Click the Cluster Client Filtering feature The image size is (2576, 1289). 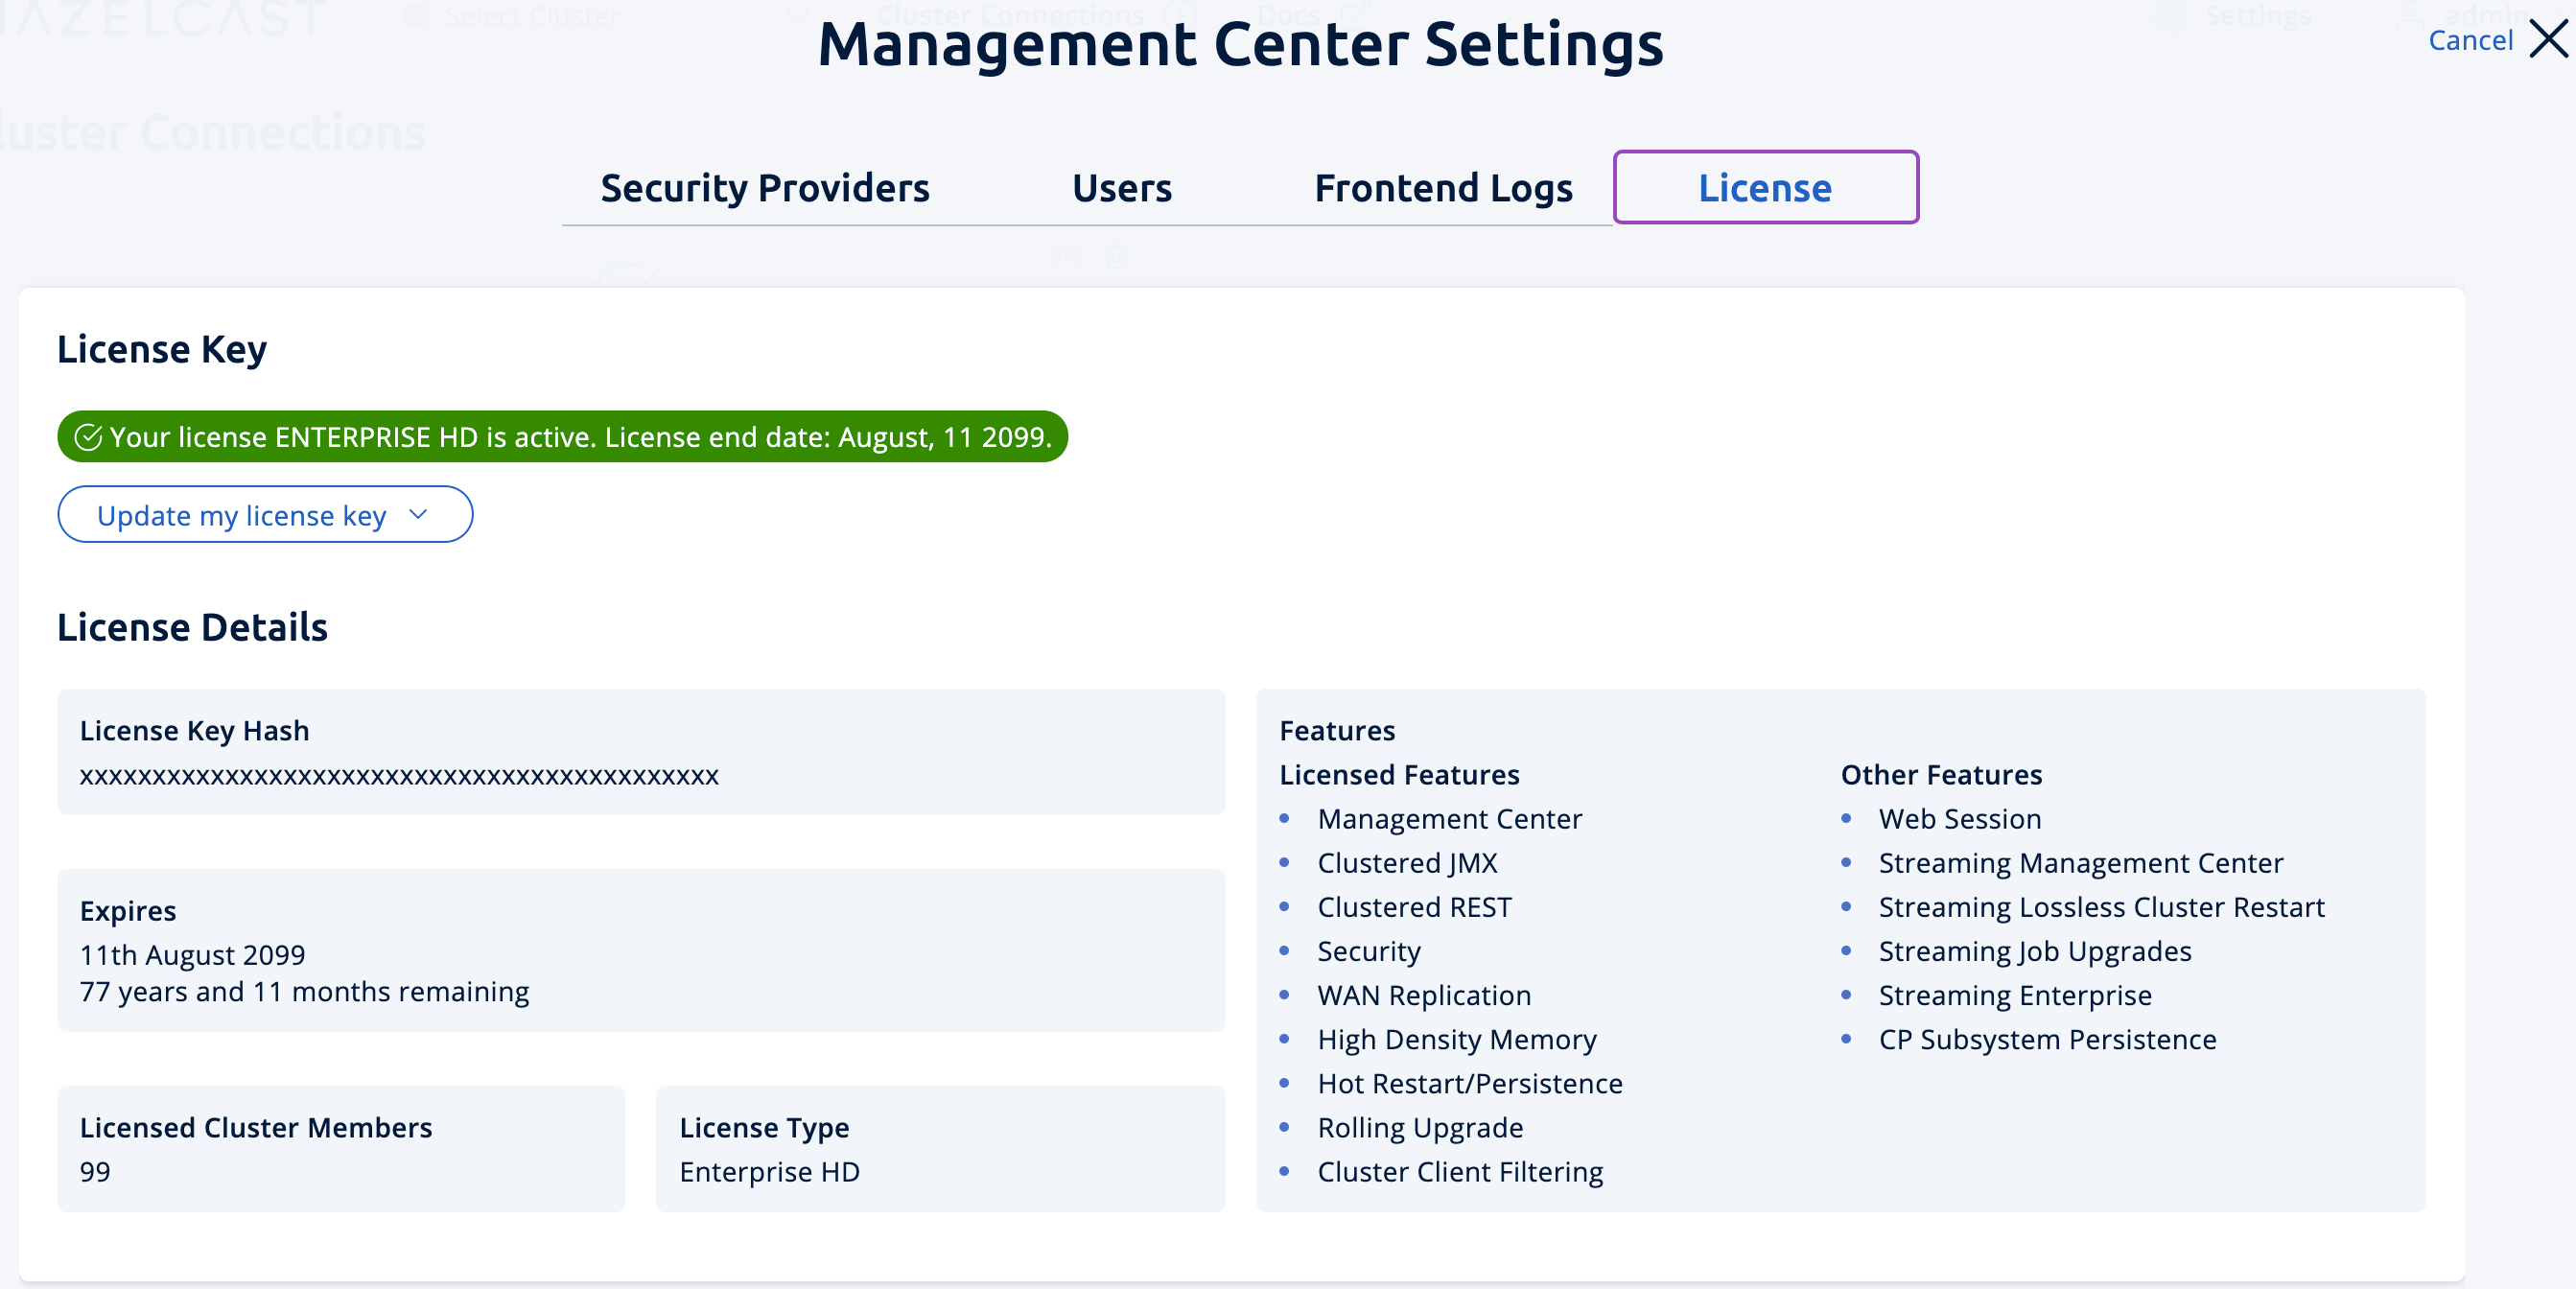coord(1460,1171)
